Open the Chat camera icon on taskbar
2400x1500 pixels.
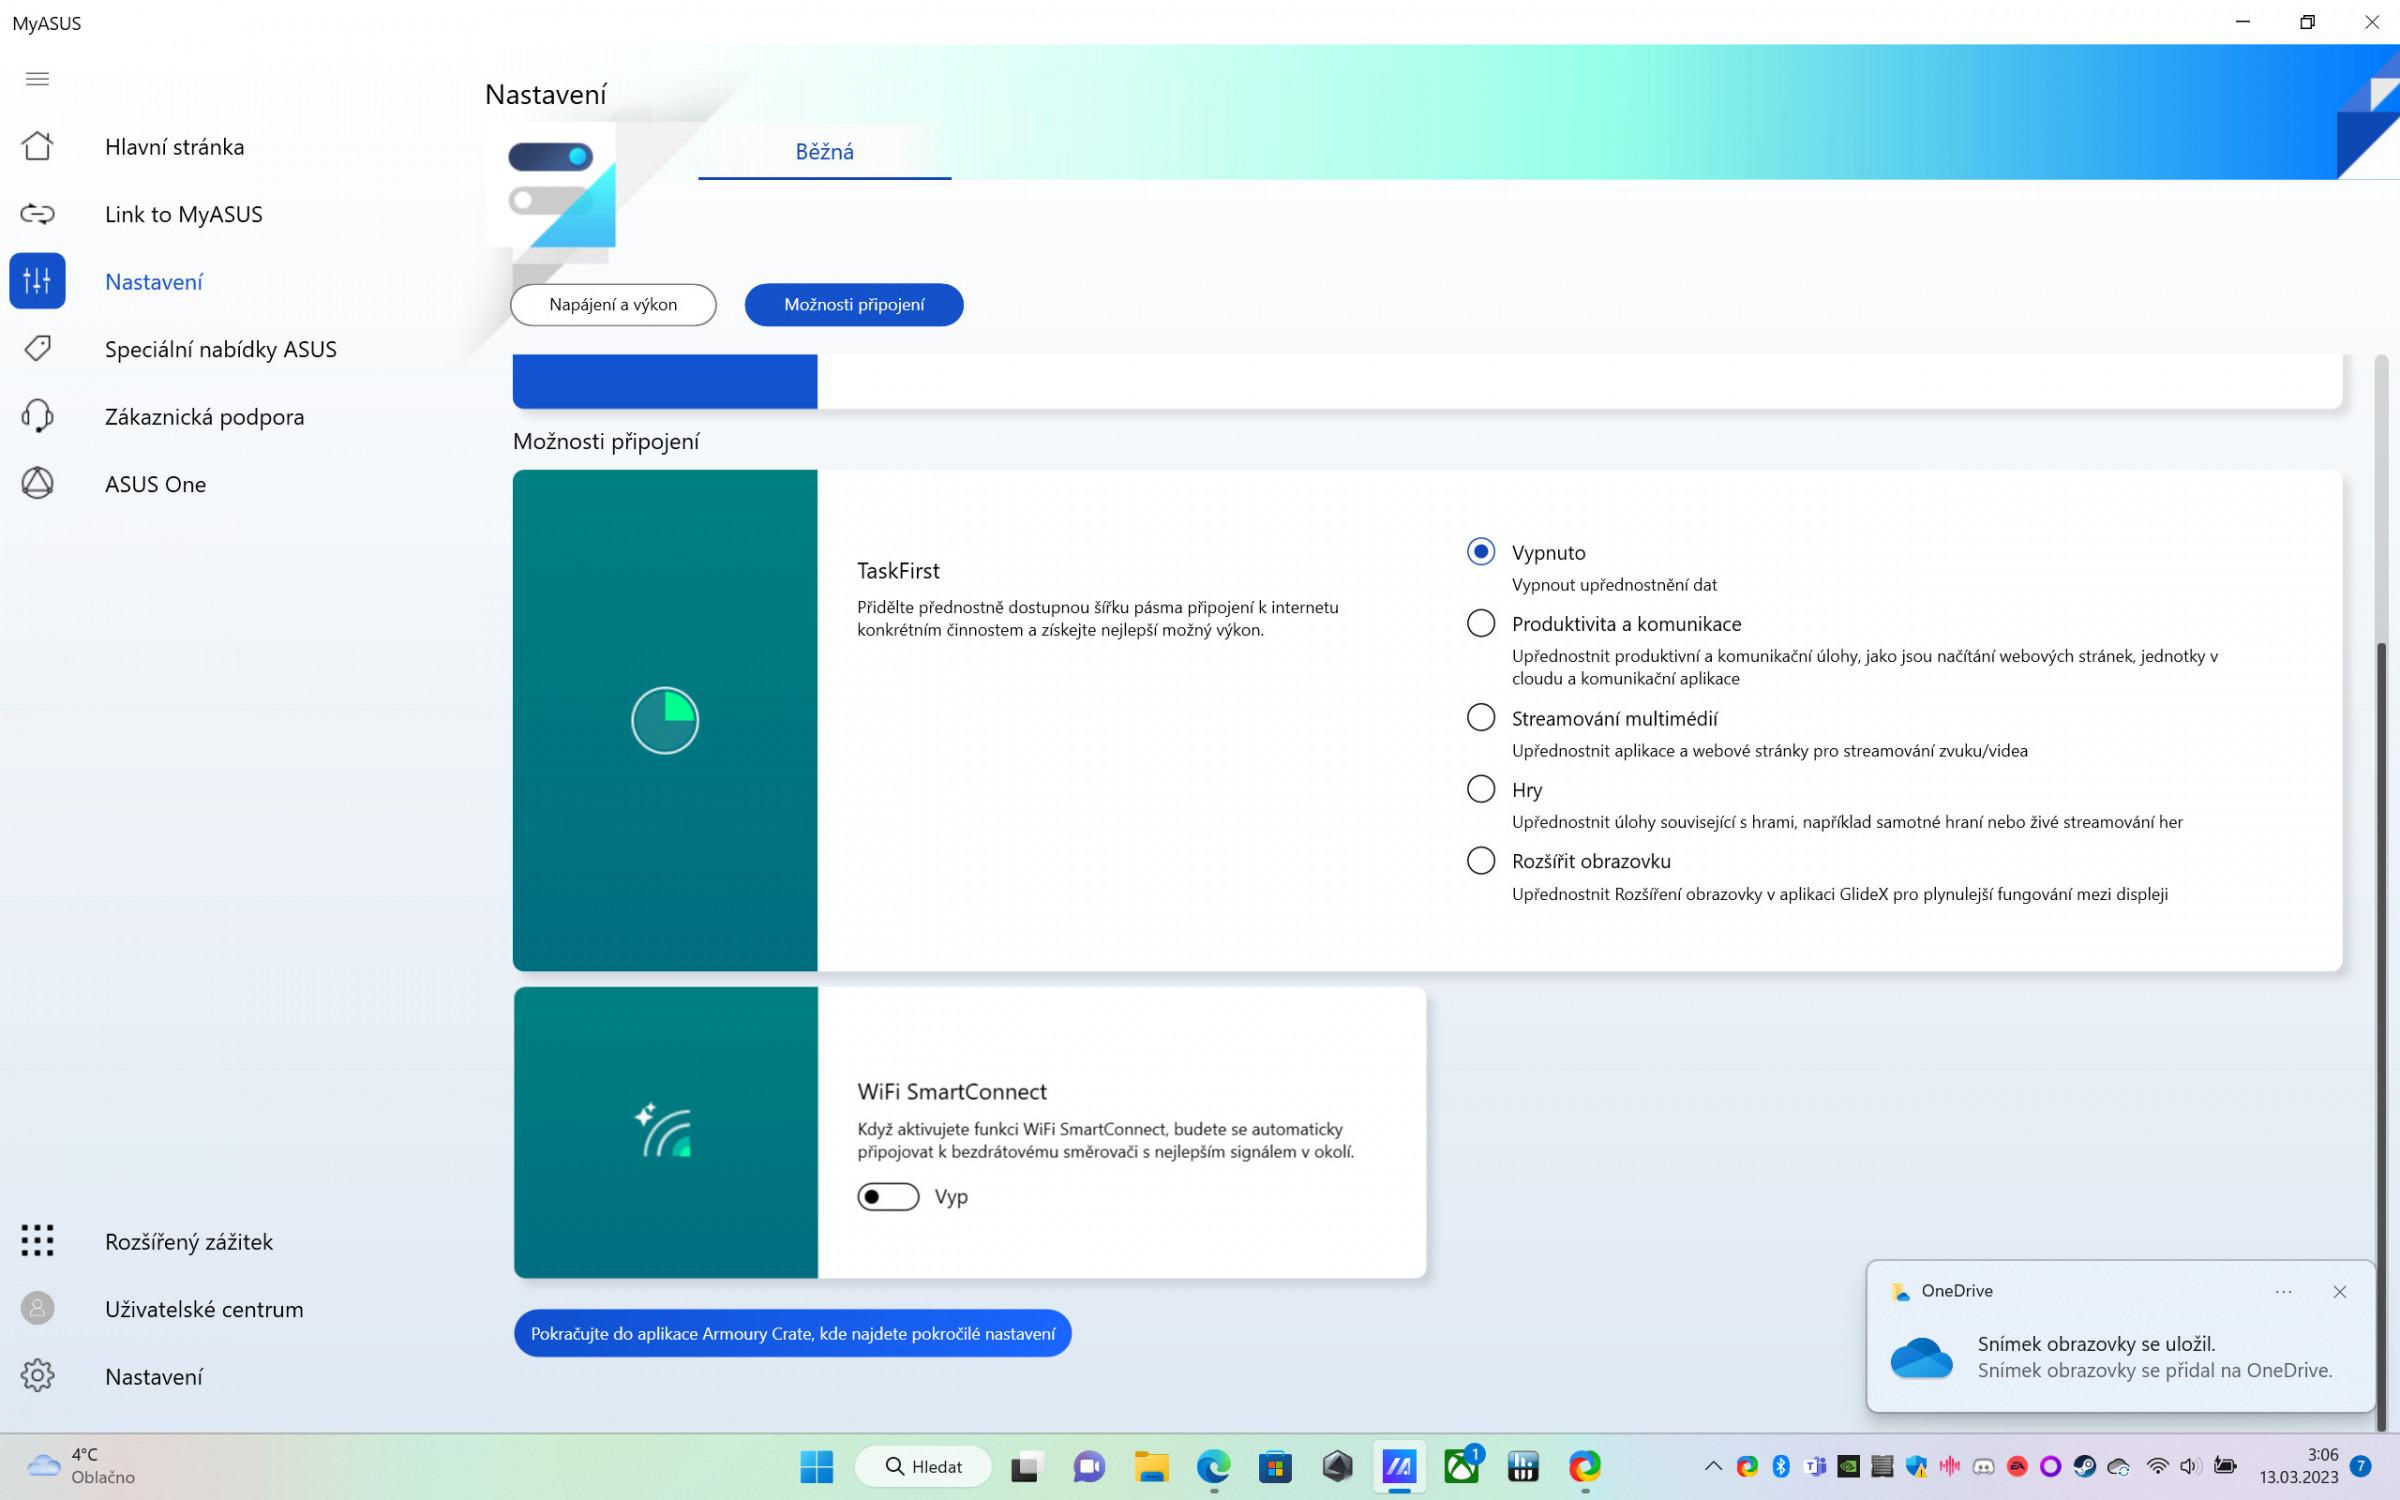1088,1467
